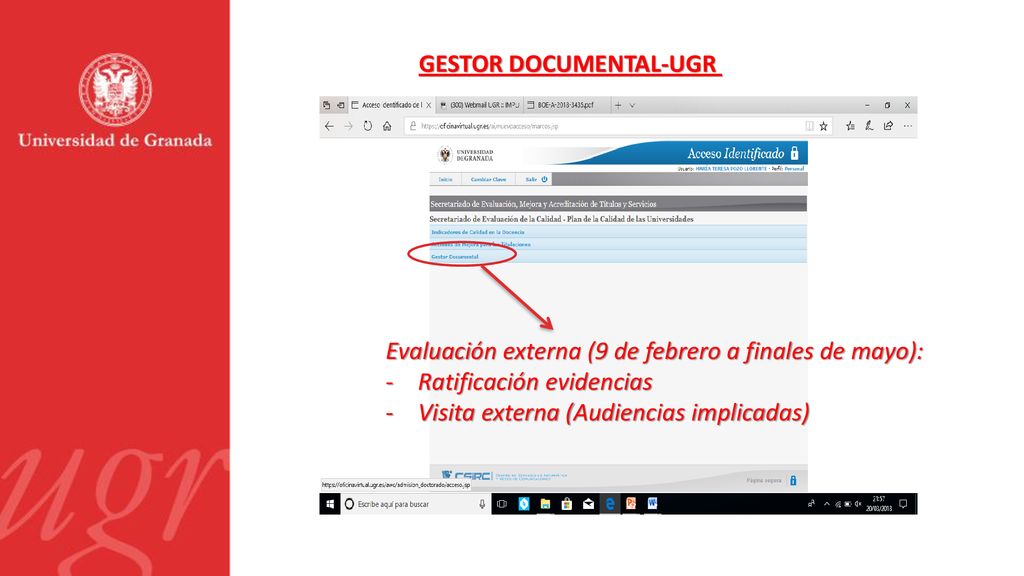The height and width of the screenshot is (576, 1024).
Task: Open the Acciones de Mejora link
Action: coord(481,245)
